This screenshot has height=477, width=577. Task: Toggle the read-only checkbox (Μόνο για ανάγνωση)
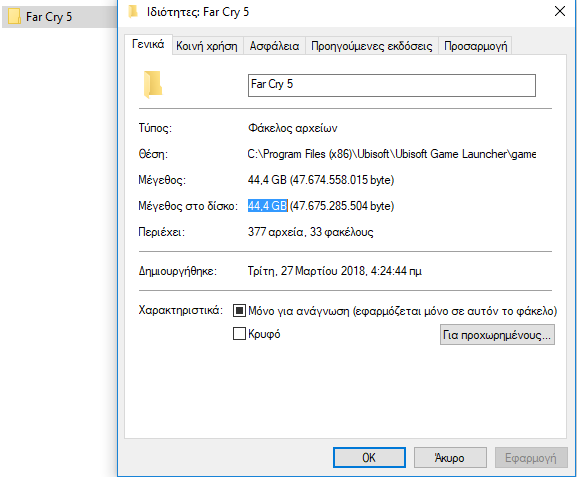(239, 311)
